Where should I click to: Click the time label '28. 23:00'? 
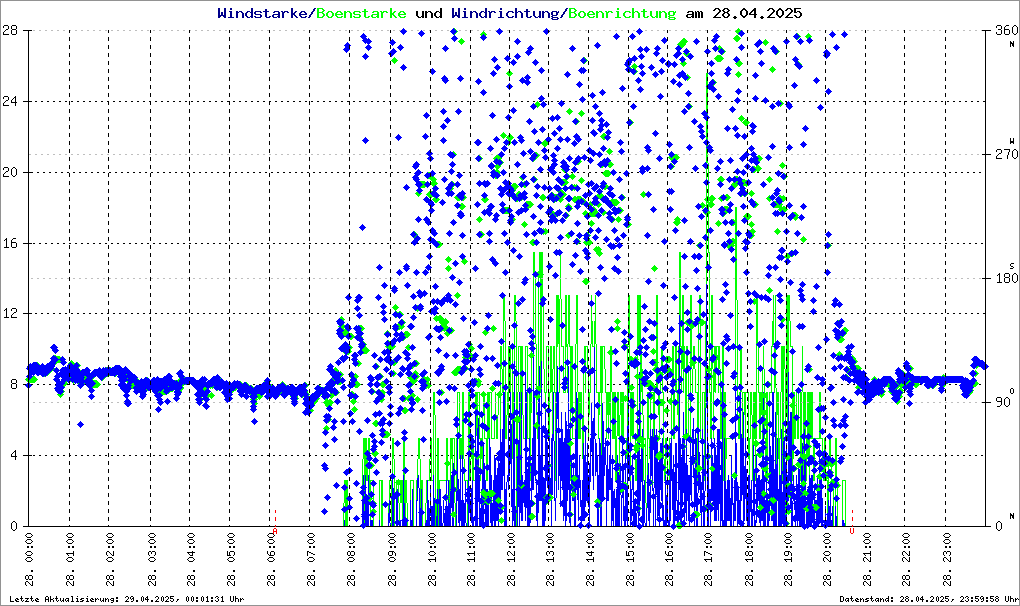[949, 559]
